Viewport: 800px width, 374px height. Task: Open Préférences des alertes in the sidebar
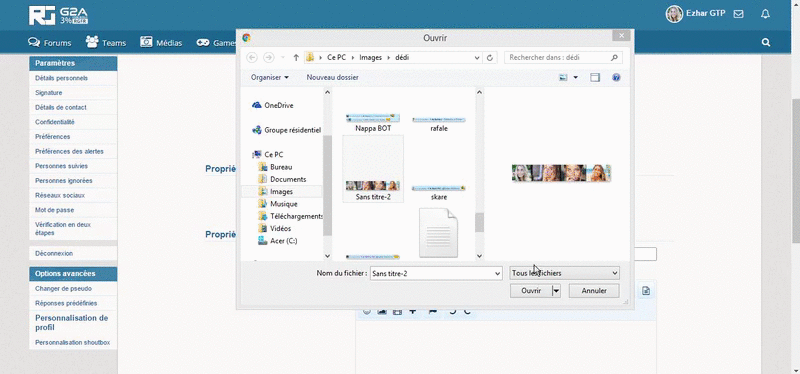pyautogui.click(x=69, y=152)
